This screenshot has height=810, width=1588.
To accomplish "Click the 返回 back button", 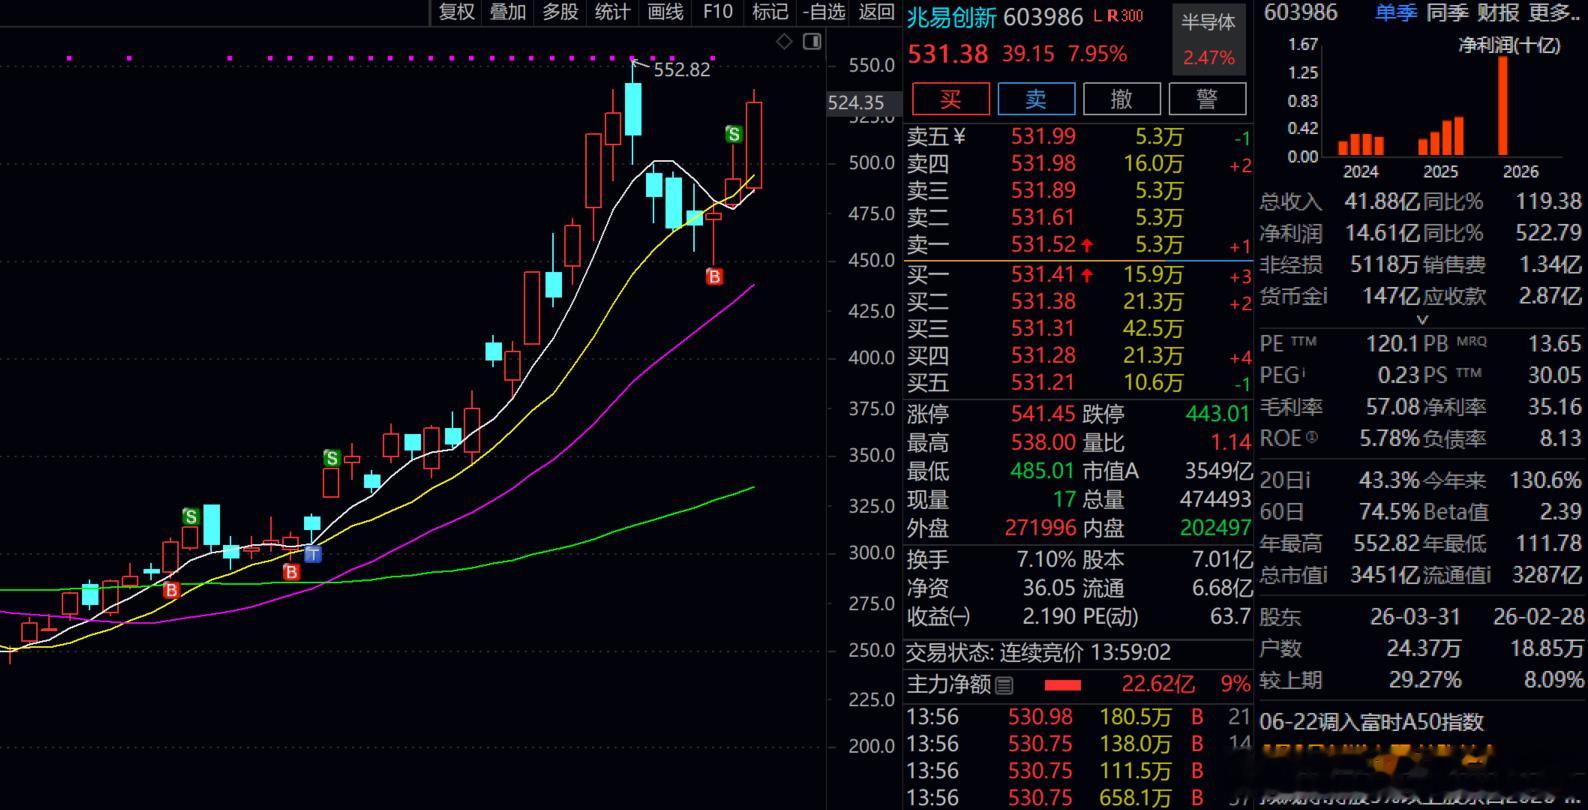I will tap(877, 12).
